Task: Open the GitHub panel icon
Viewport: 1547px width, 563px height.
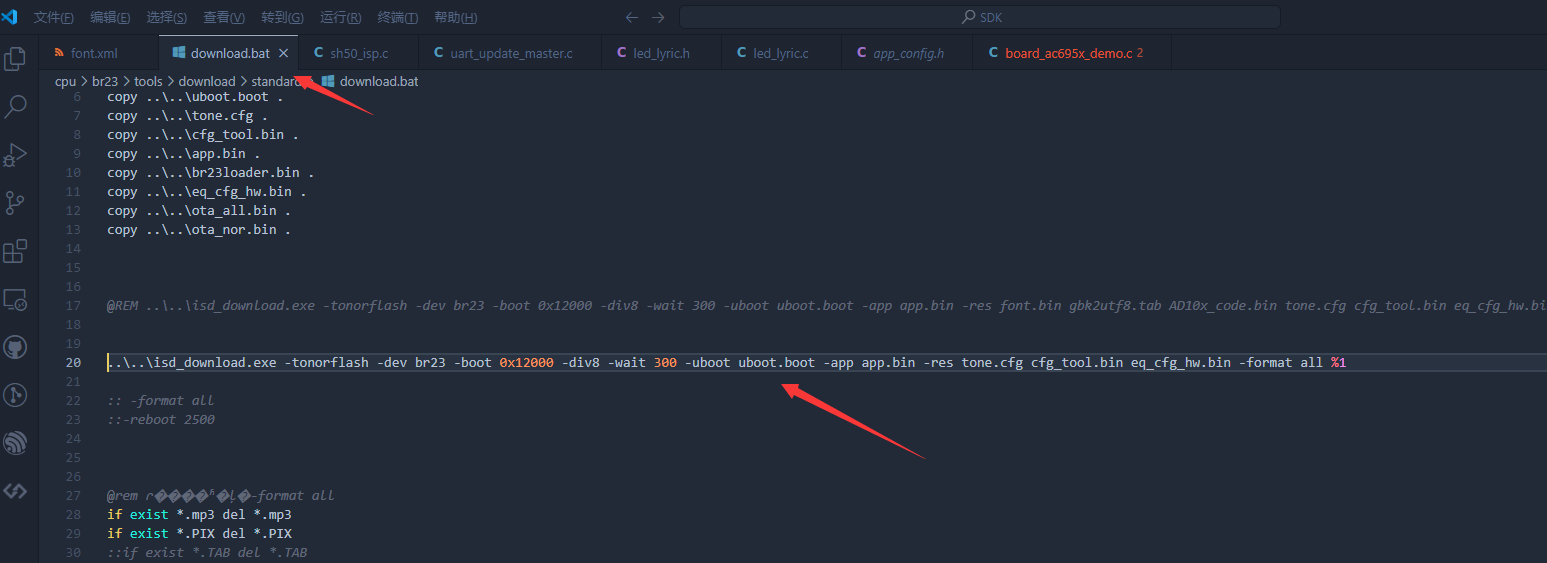Action: pyautogui.click(x=15, y=347)
